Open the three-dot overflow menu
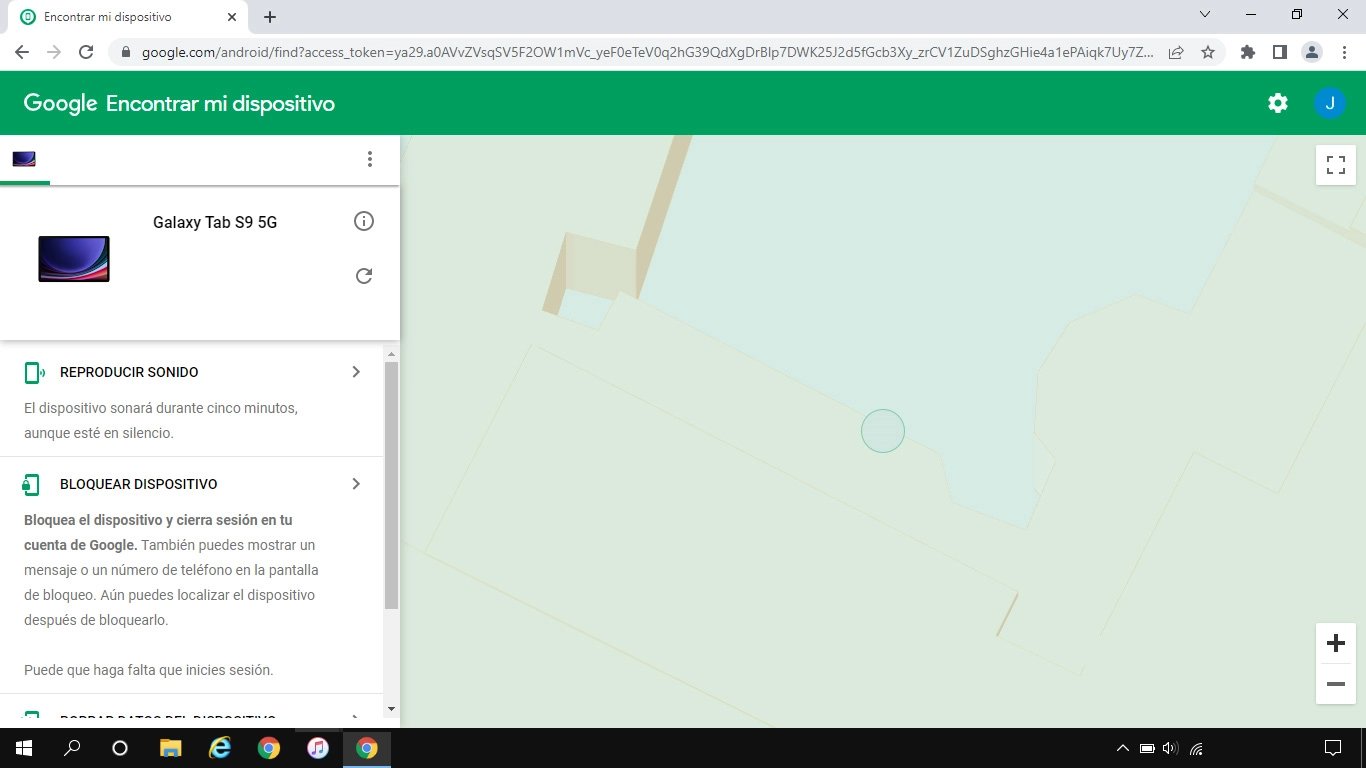Screen dimensions: 1366x768 [370, 158]
